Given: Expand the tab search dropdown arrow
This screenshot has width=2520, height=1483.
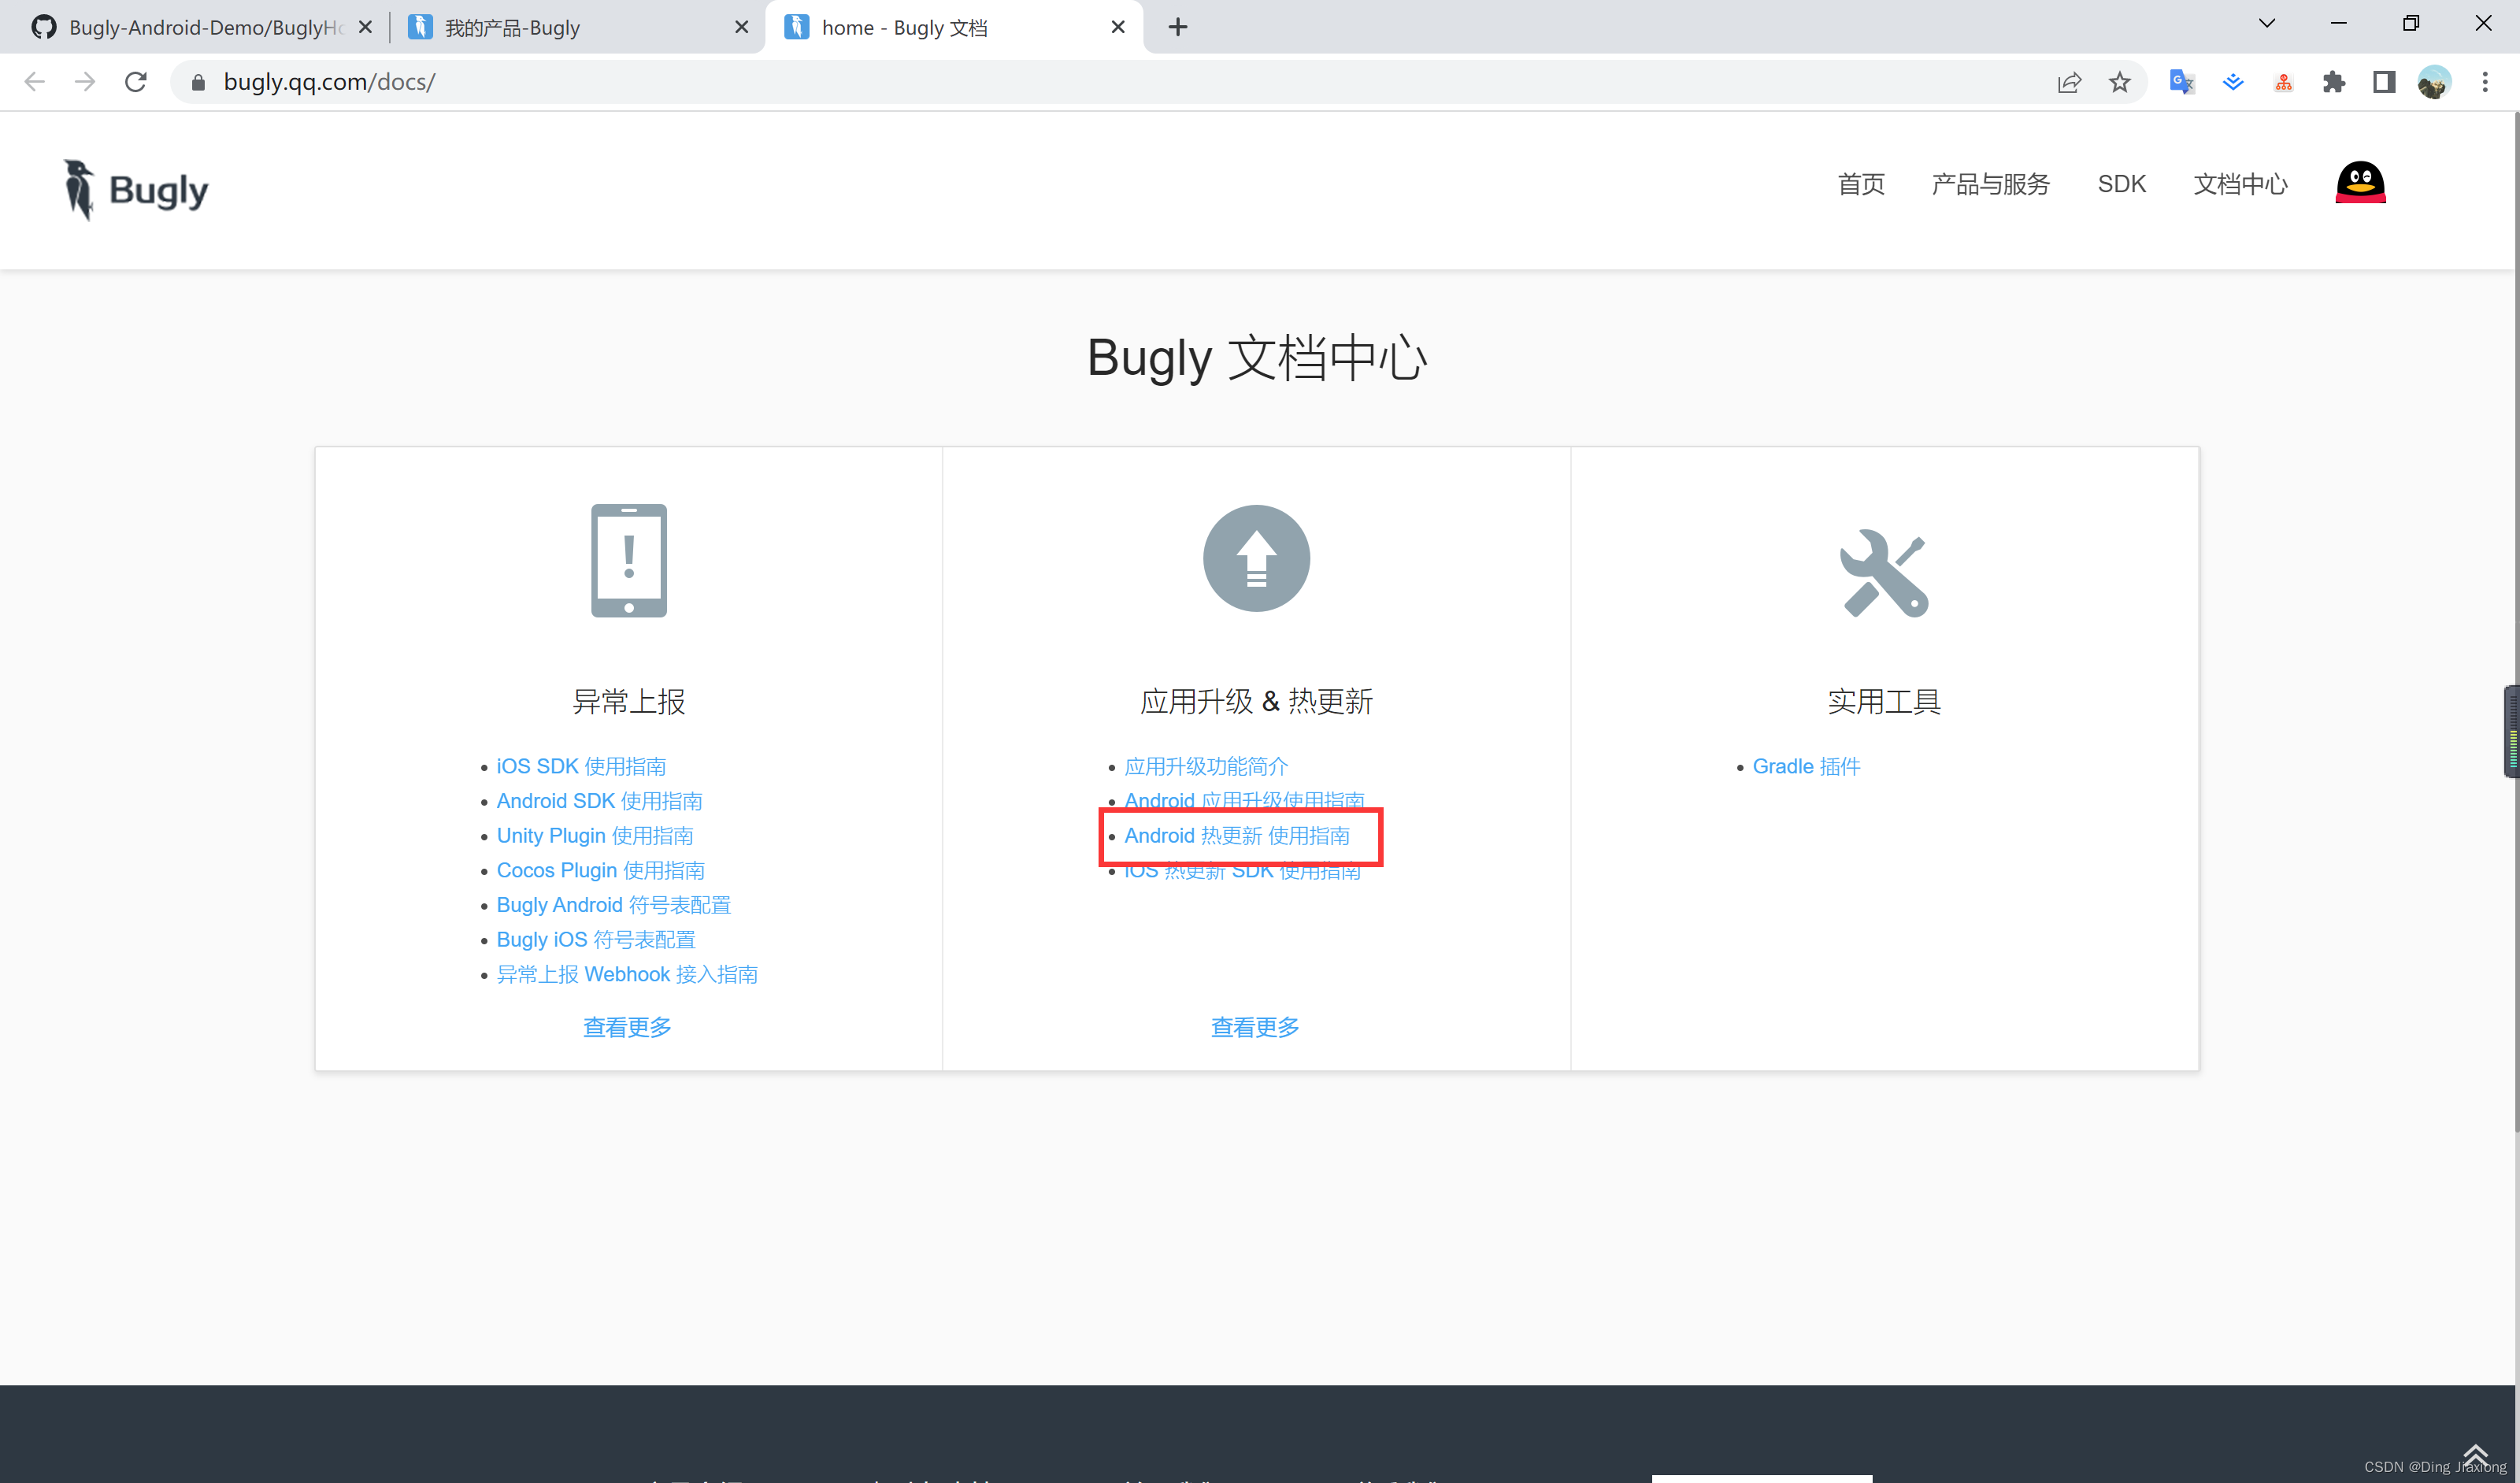Looking at the screenshot, I should 2267,24.
